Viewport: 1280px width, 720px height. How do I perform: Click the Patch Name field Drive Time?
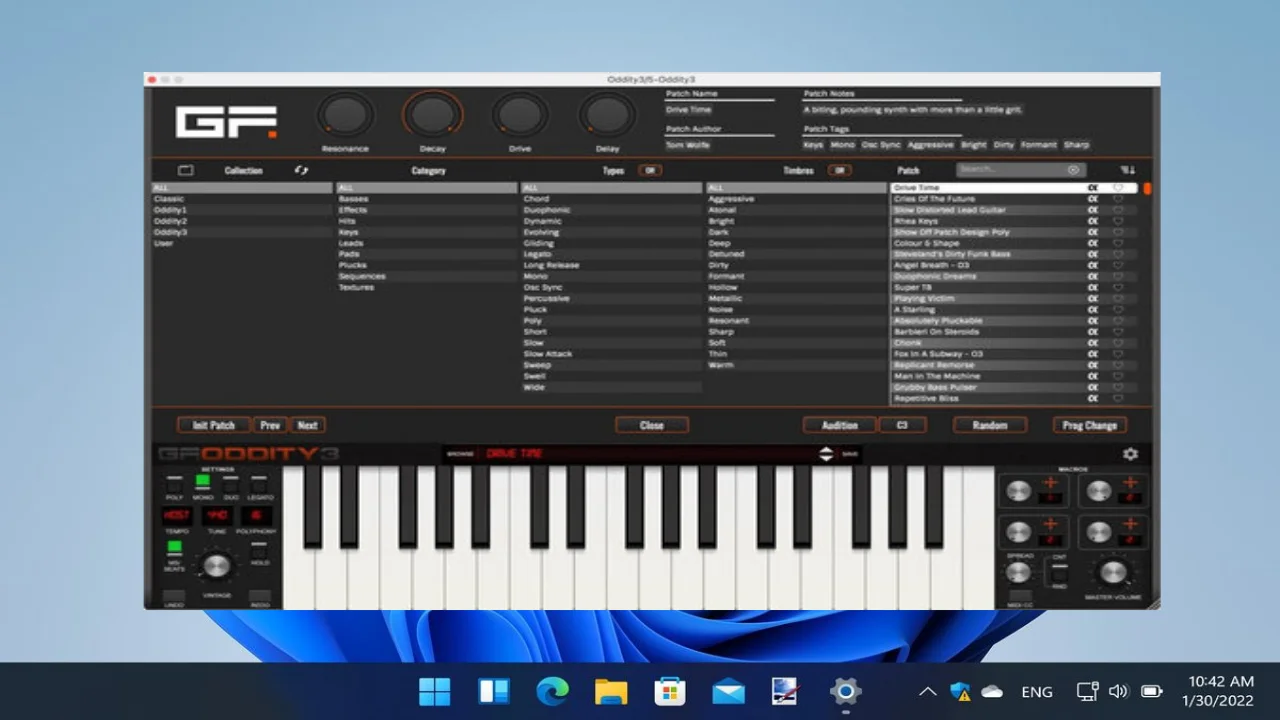(720, 110)
